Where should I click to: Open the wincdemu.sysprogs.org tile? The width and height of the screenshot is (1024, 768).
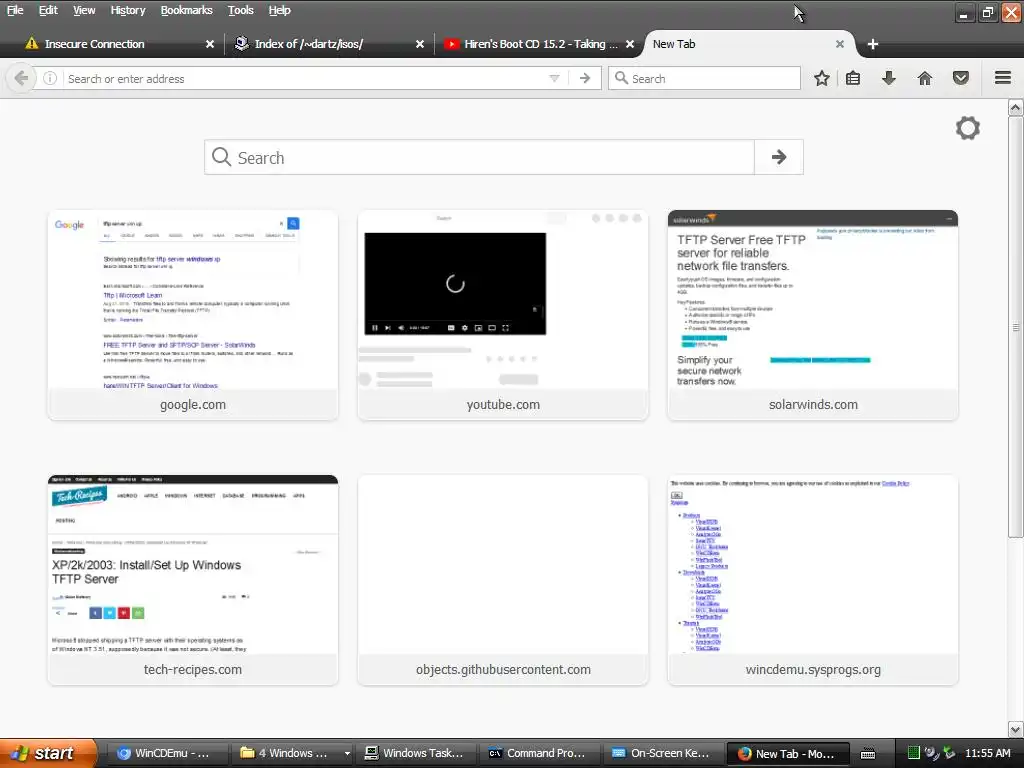pos(813,580)
